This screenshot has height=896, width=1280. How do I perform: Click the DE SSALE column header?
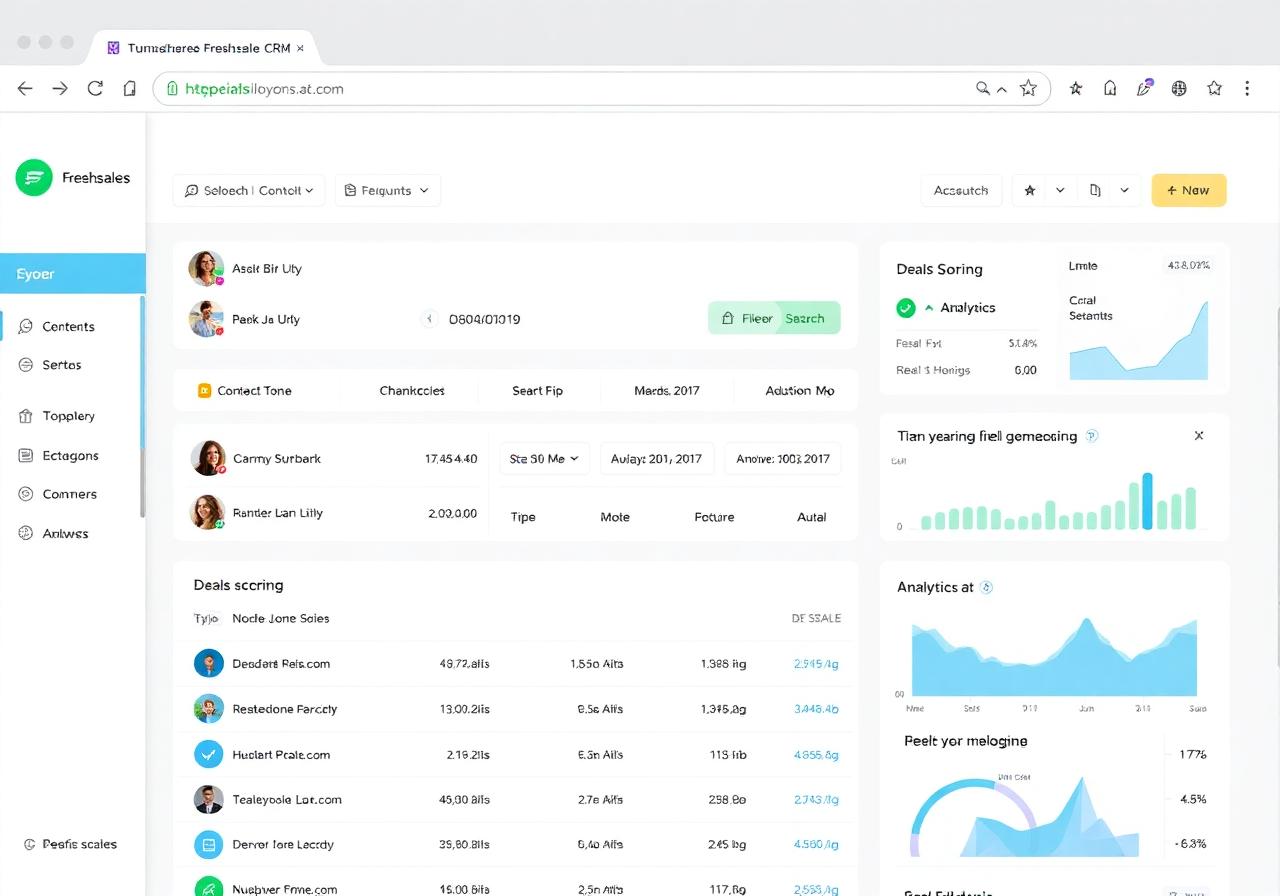click(816, 618)
